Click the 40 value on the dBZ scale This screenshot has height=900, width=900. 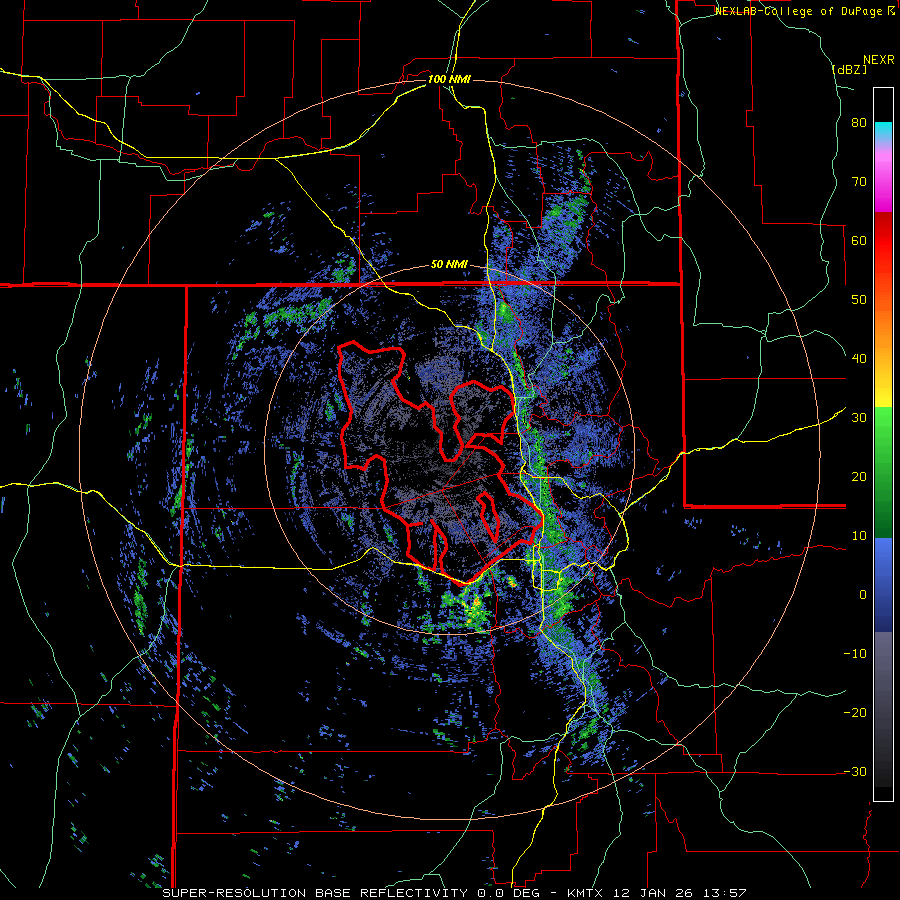click(x=859, y=359)
